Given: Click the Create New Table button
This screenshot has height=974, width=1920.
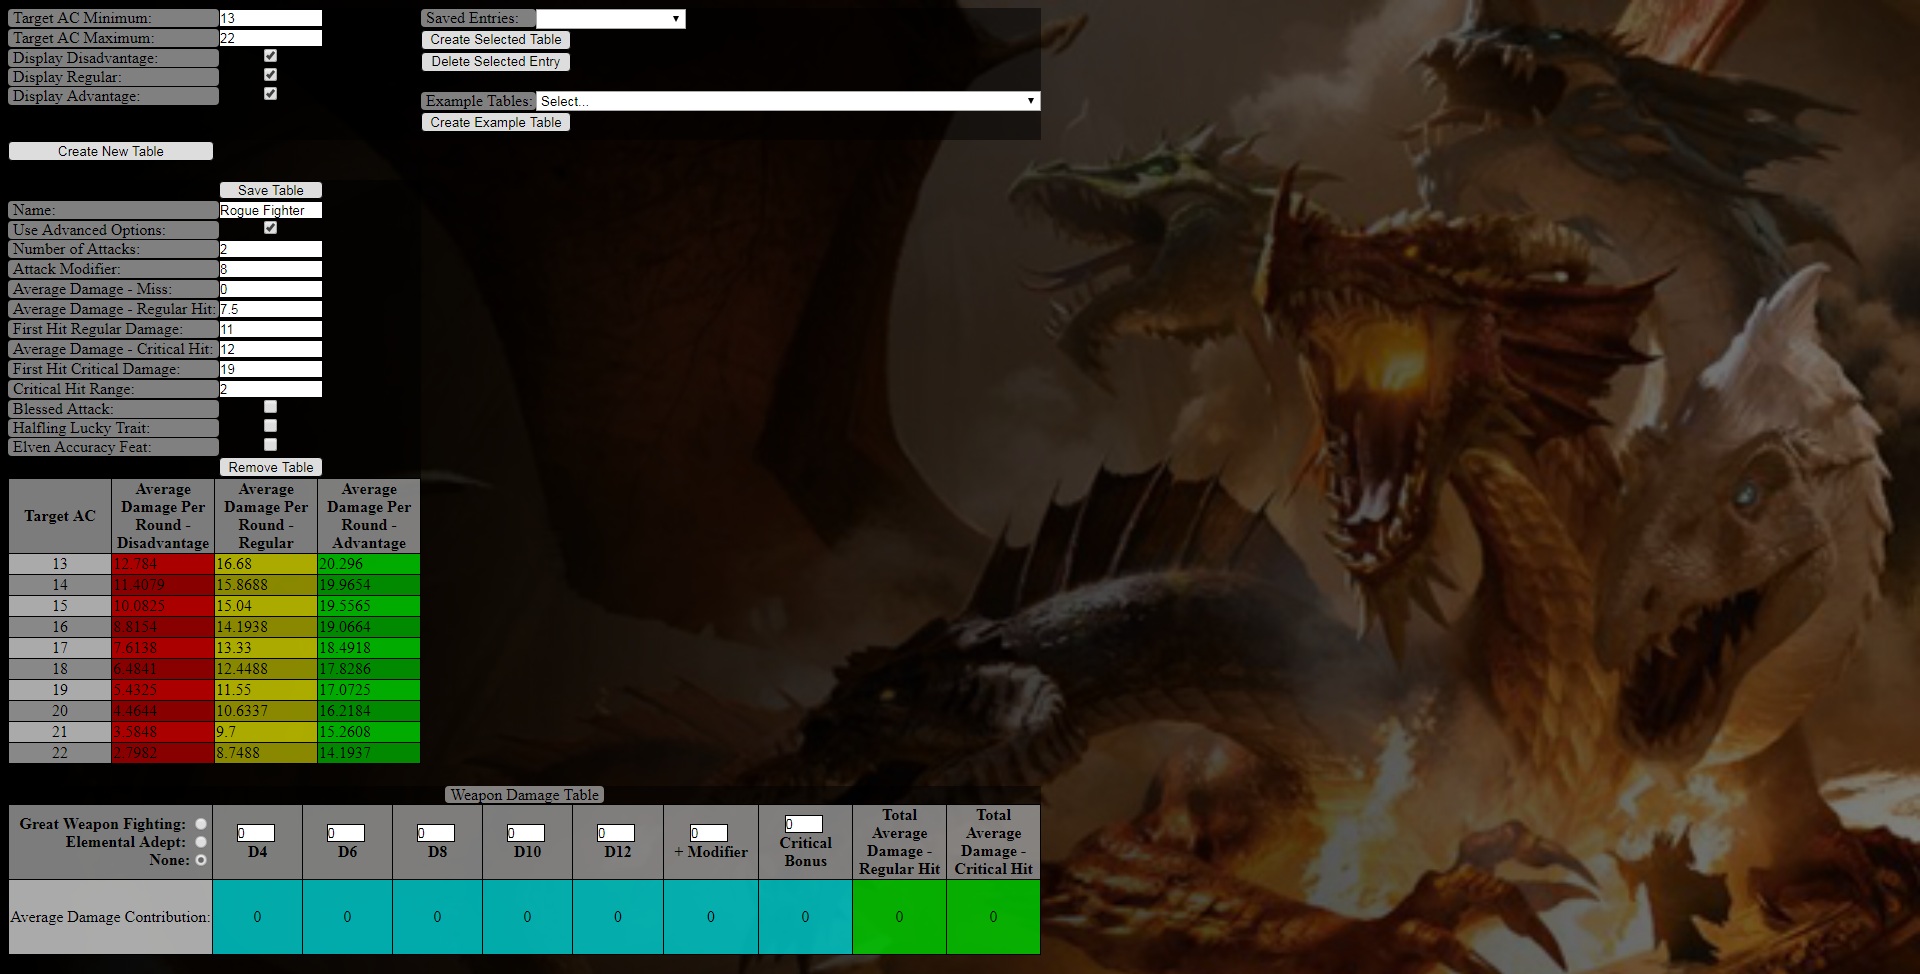Looking at the screenshot, I should point(111,151).
